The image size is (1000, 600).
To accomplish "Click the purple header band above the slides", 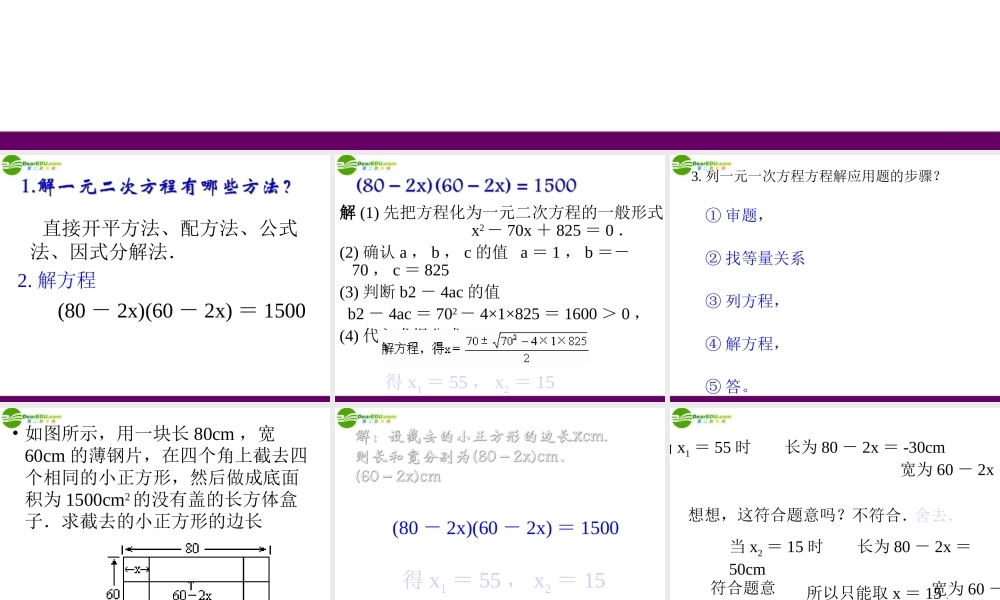I will (x=500, y=141).
